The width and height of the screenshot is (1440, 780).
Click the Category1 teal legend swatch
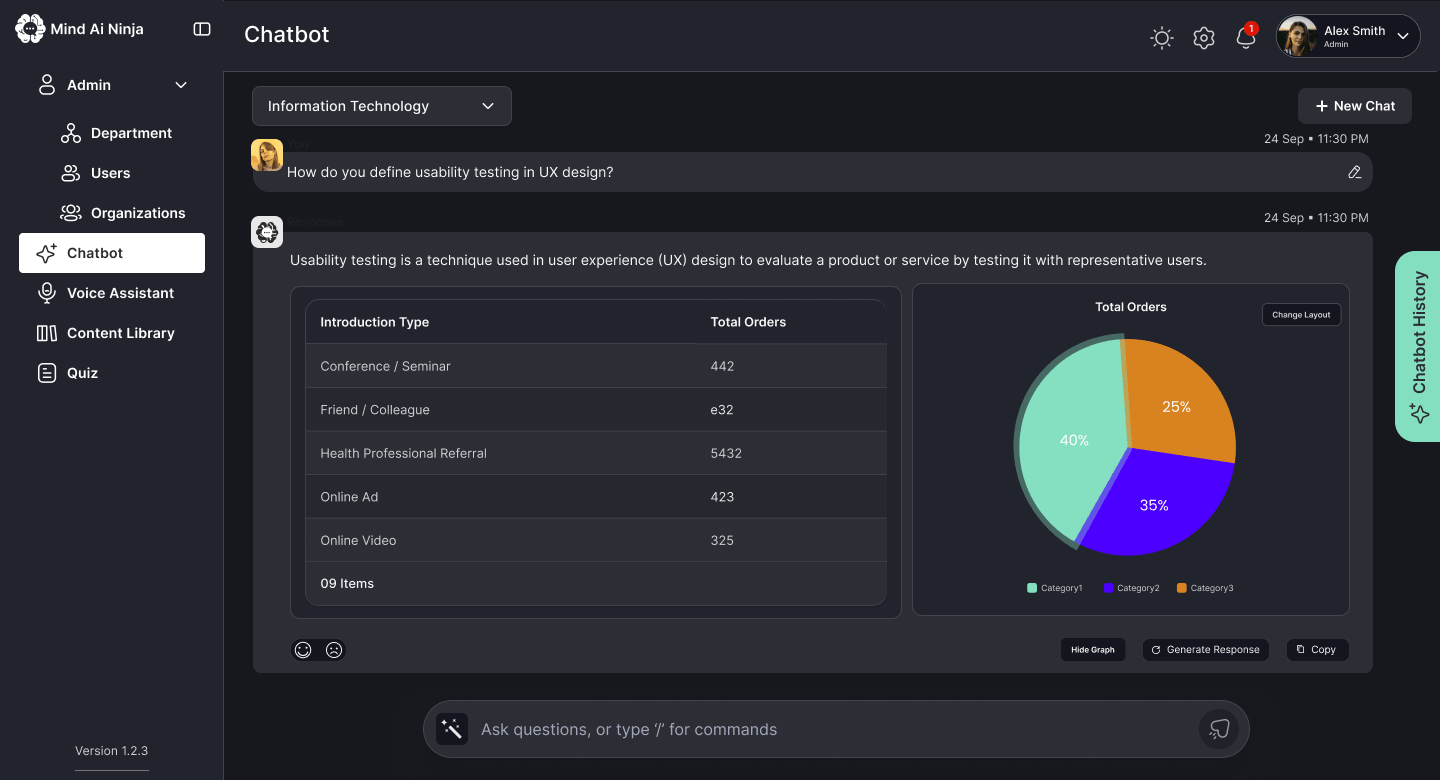1032,588
